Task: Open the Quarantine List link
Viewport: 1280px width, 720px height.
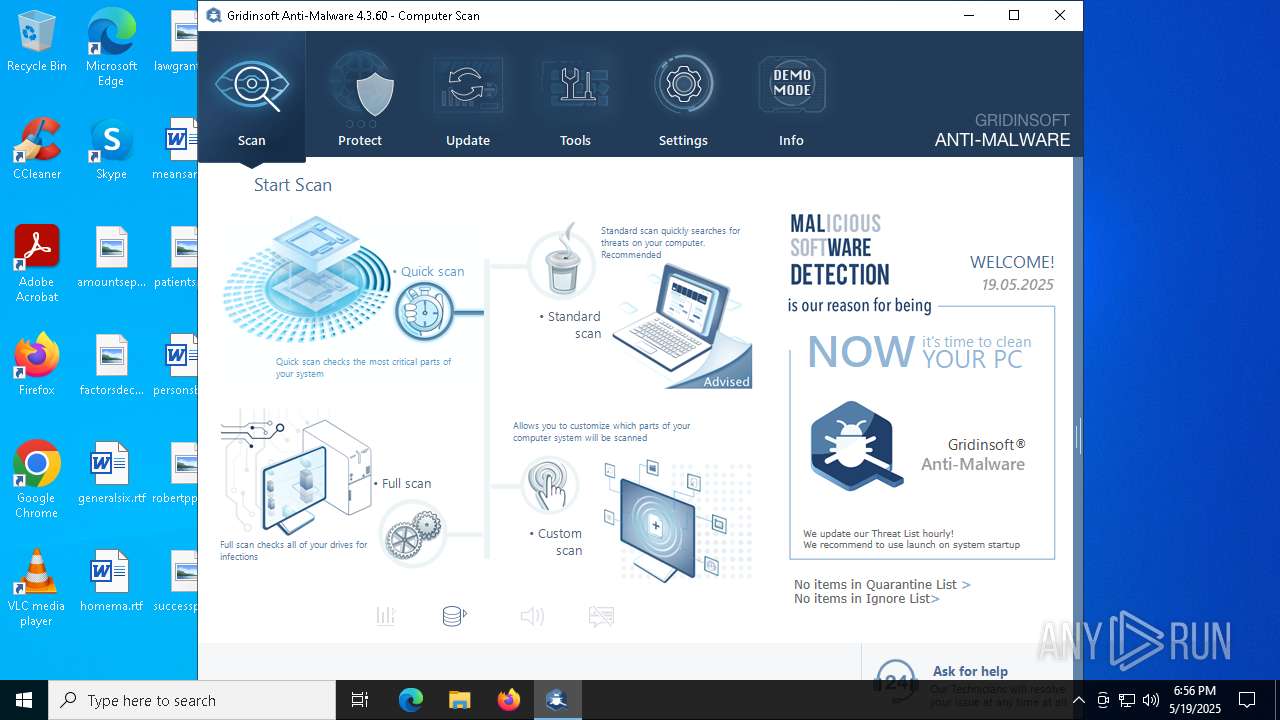Action: (882, 585)
